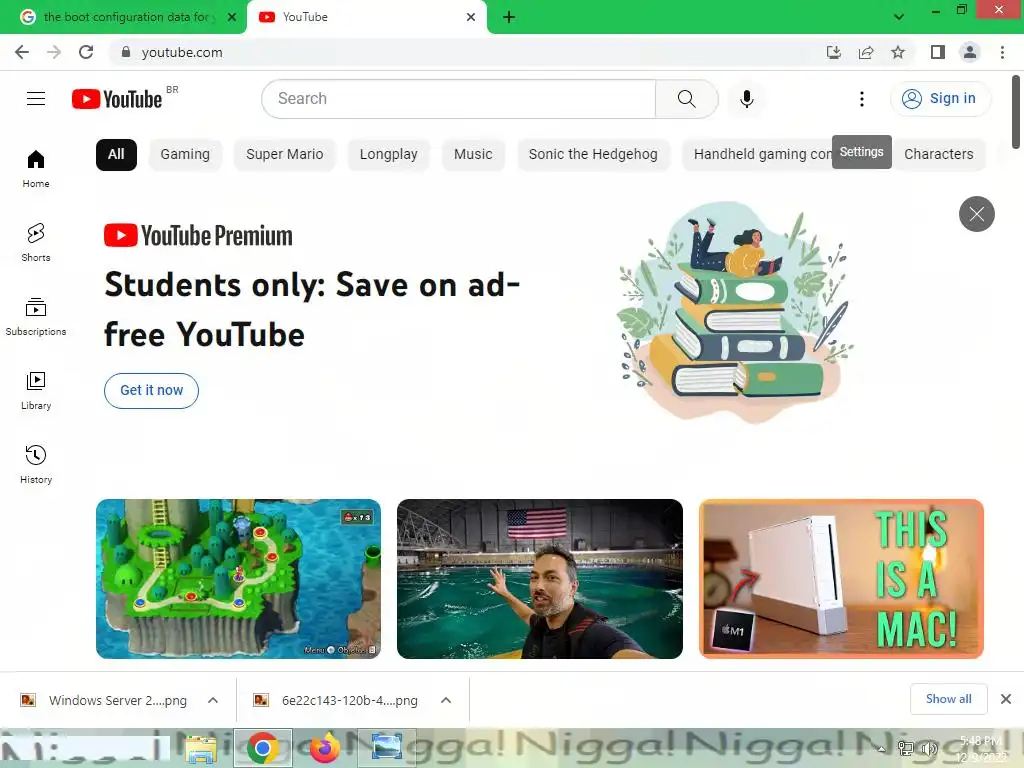Bookmark this tab with the star

tap(898, 52)
